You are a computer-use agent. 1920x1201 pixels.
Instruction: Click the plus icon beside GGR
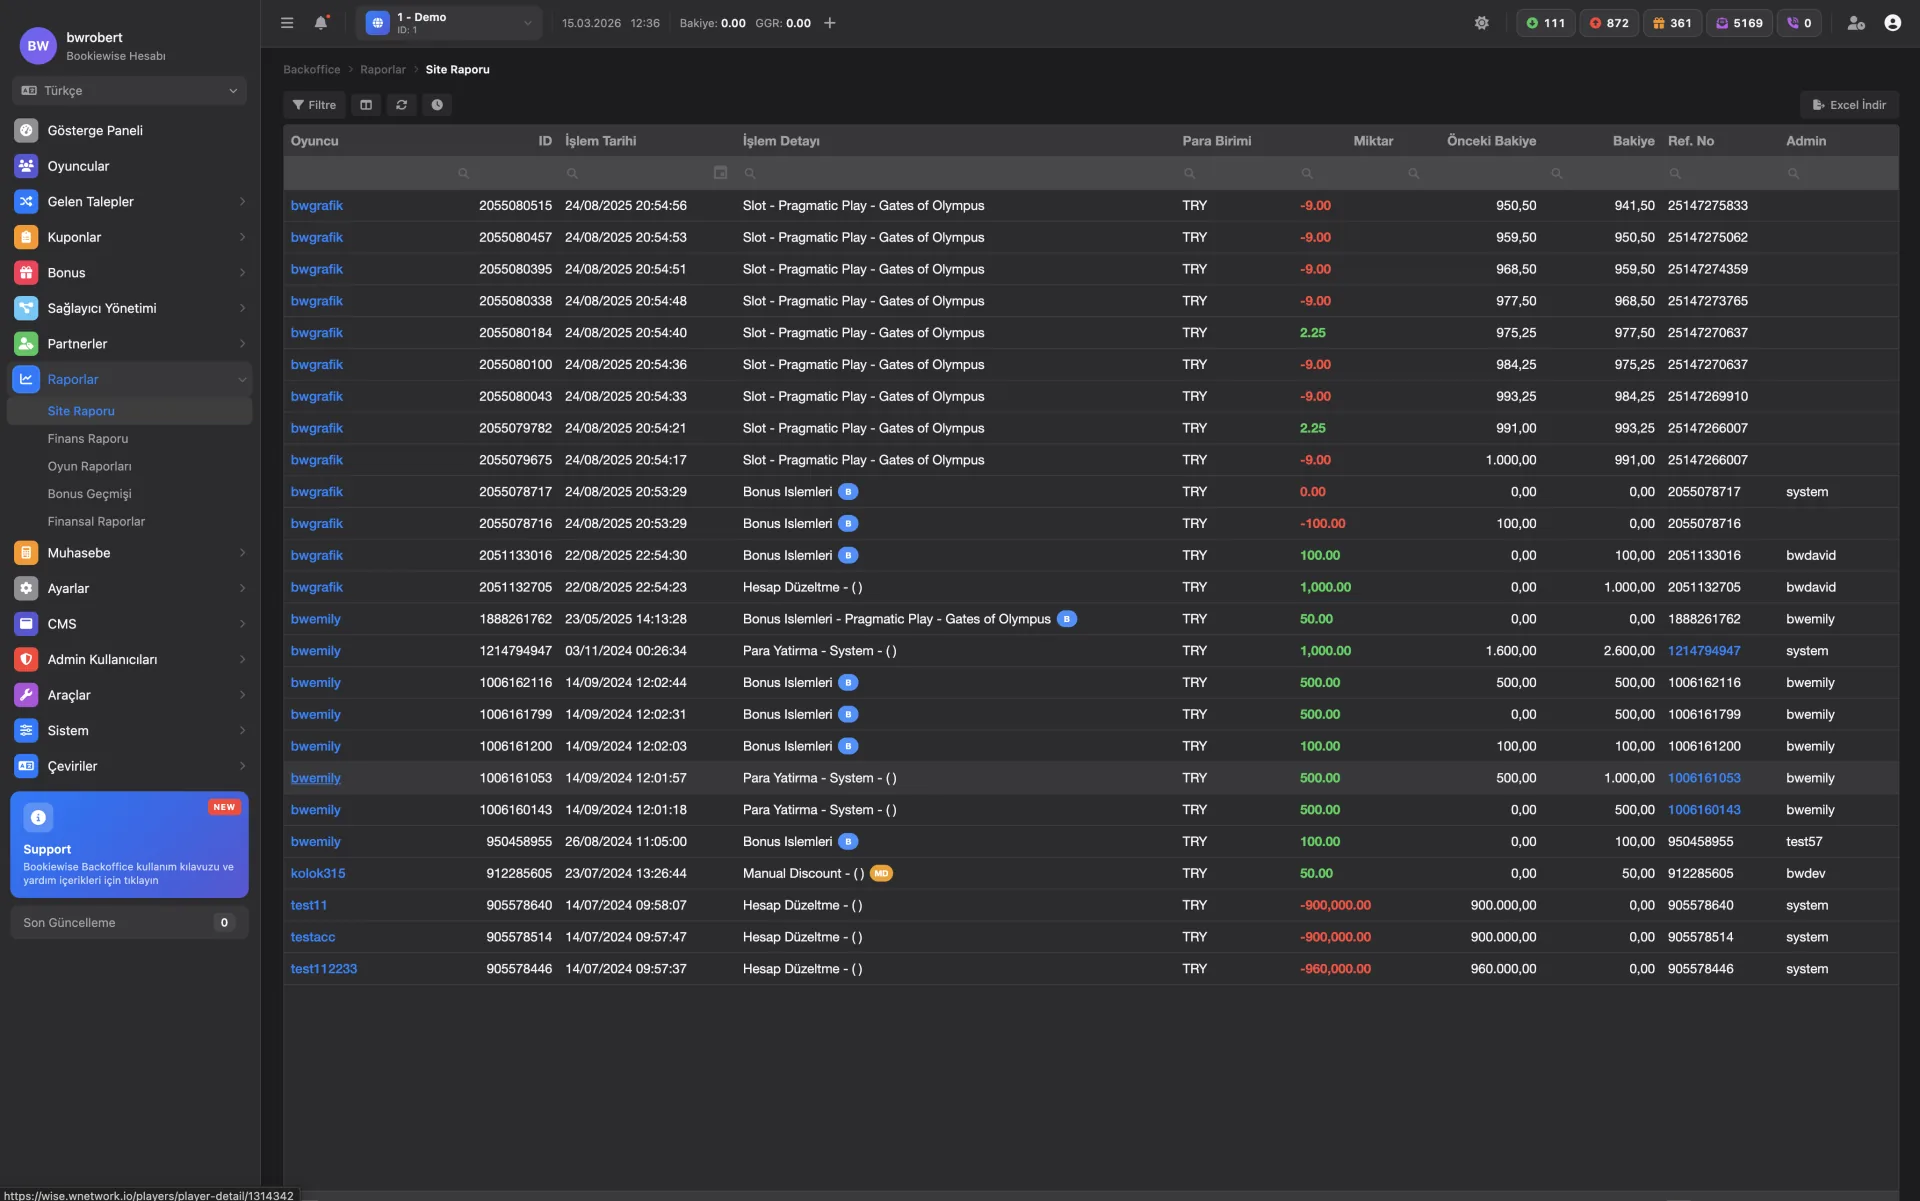pyautogui.click(x=829, y=23)
